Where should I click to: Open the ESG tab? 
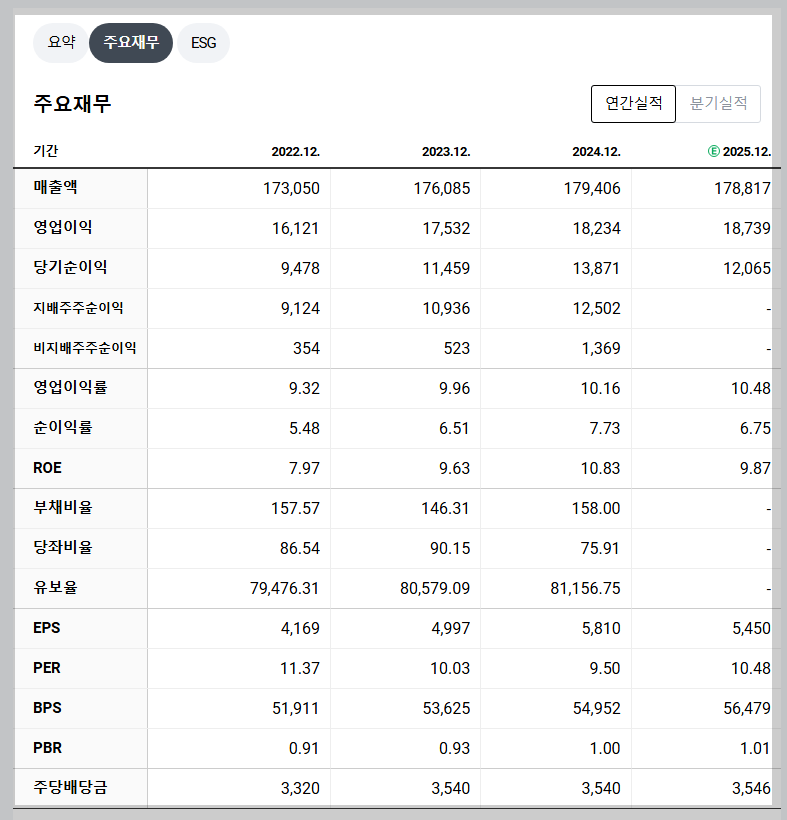[x=203, y=43]
